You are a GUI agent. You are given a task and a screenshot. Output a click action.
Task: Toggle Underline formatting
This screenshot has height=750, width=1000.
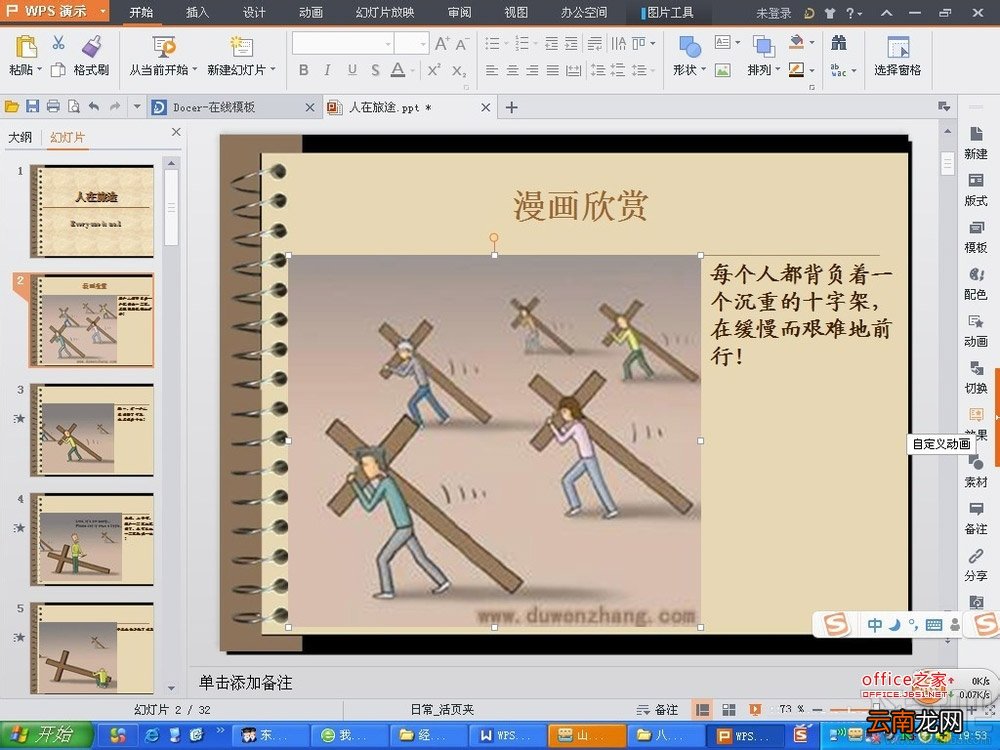352,70
